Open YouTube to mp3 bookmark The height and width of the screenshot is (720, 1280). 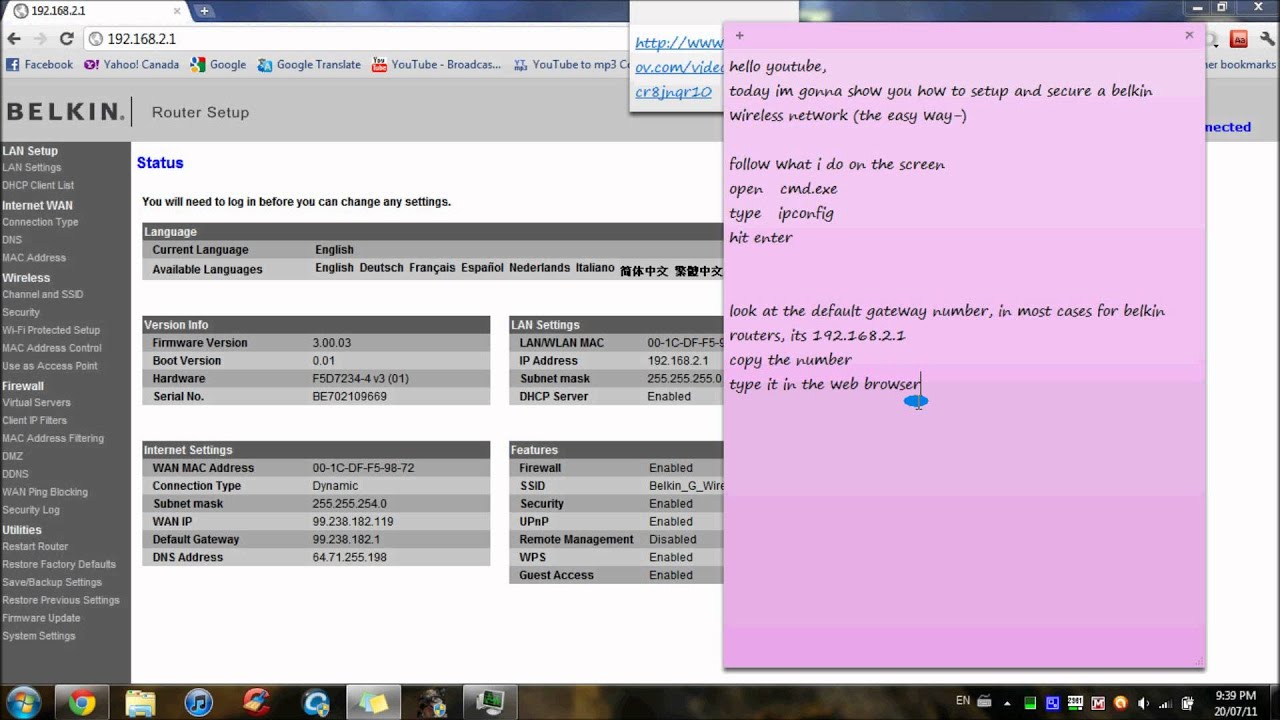point(570,65)
